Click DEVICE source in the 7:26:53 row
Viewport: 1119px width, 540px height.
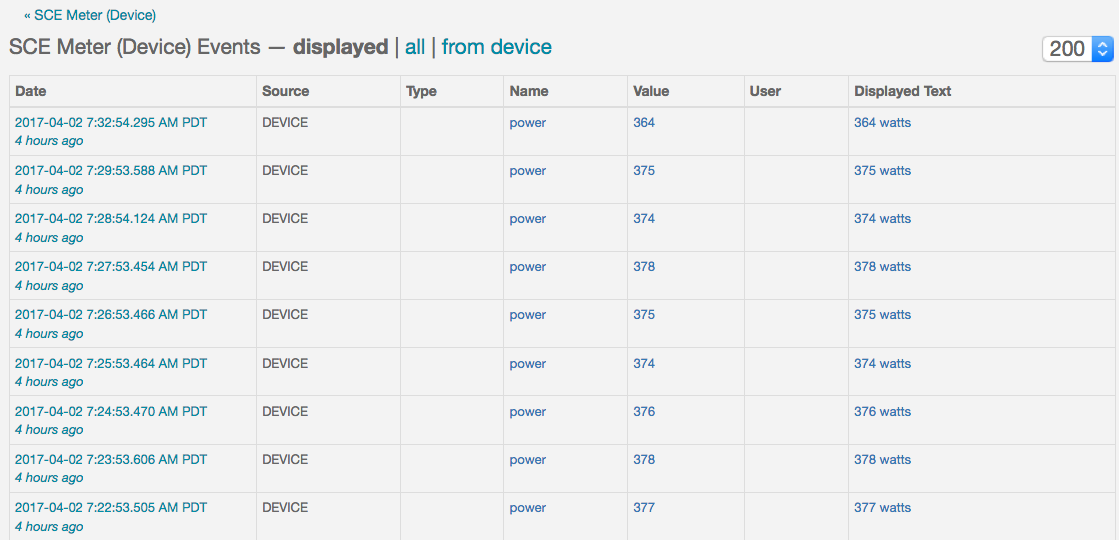tap(285, 315)
